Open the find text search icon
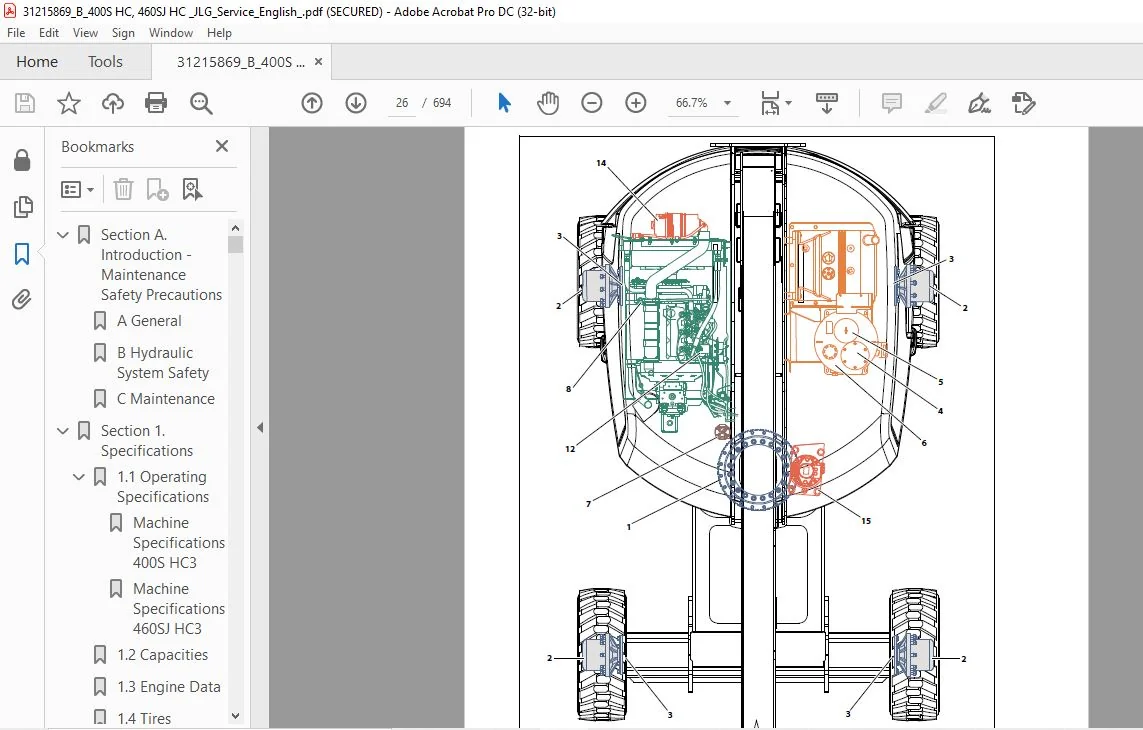 point(200,103)
